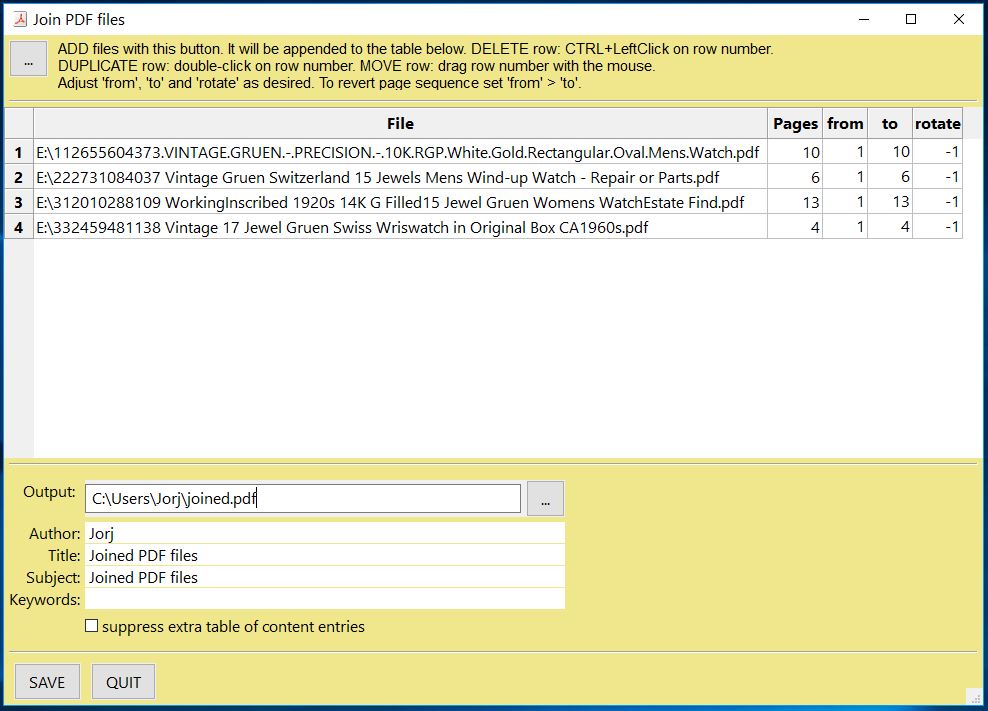
Task: Maximize the Join PDF files window
Action: [x=911, y=19]
